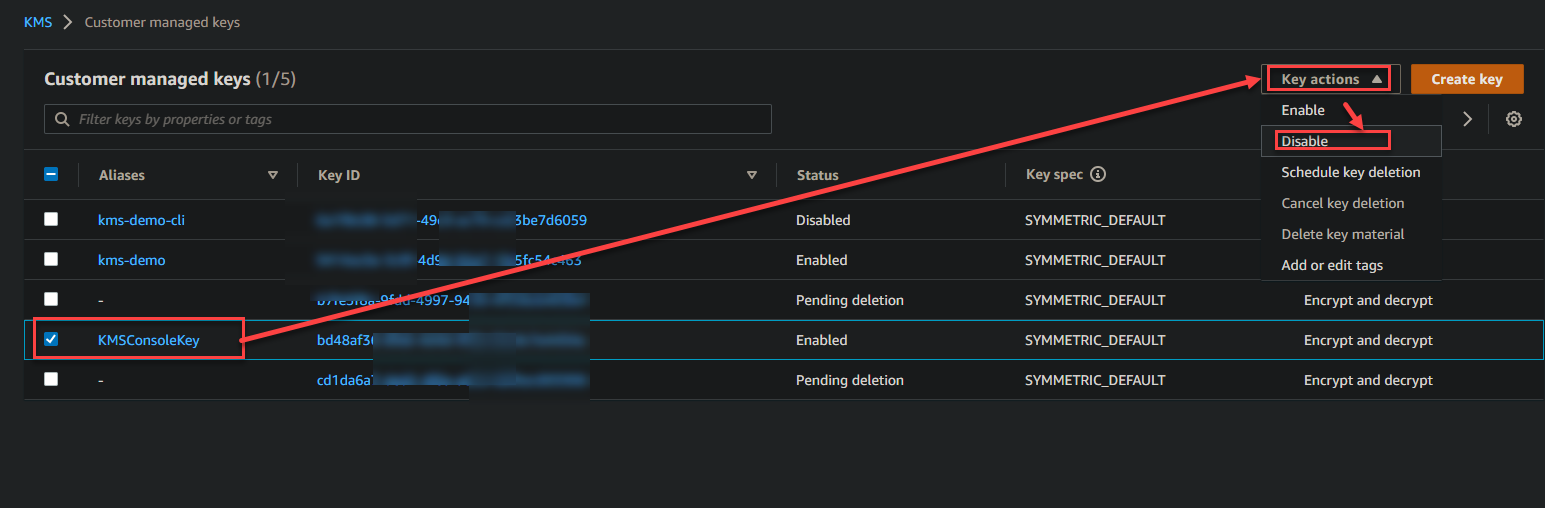The height and width of the screenshot is (508, 1545).
Task: Click Encrypt and decrypt in cd1da6a row
Action: click(1368, 380)
